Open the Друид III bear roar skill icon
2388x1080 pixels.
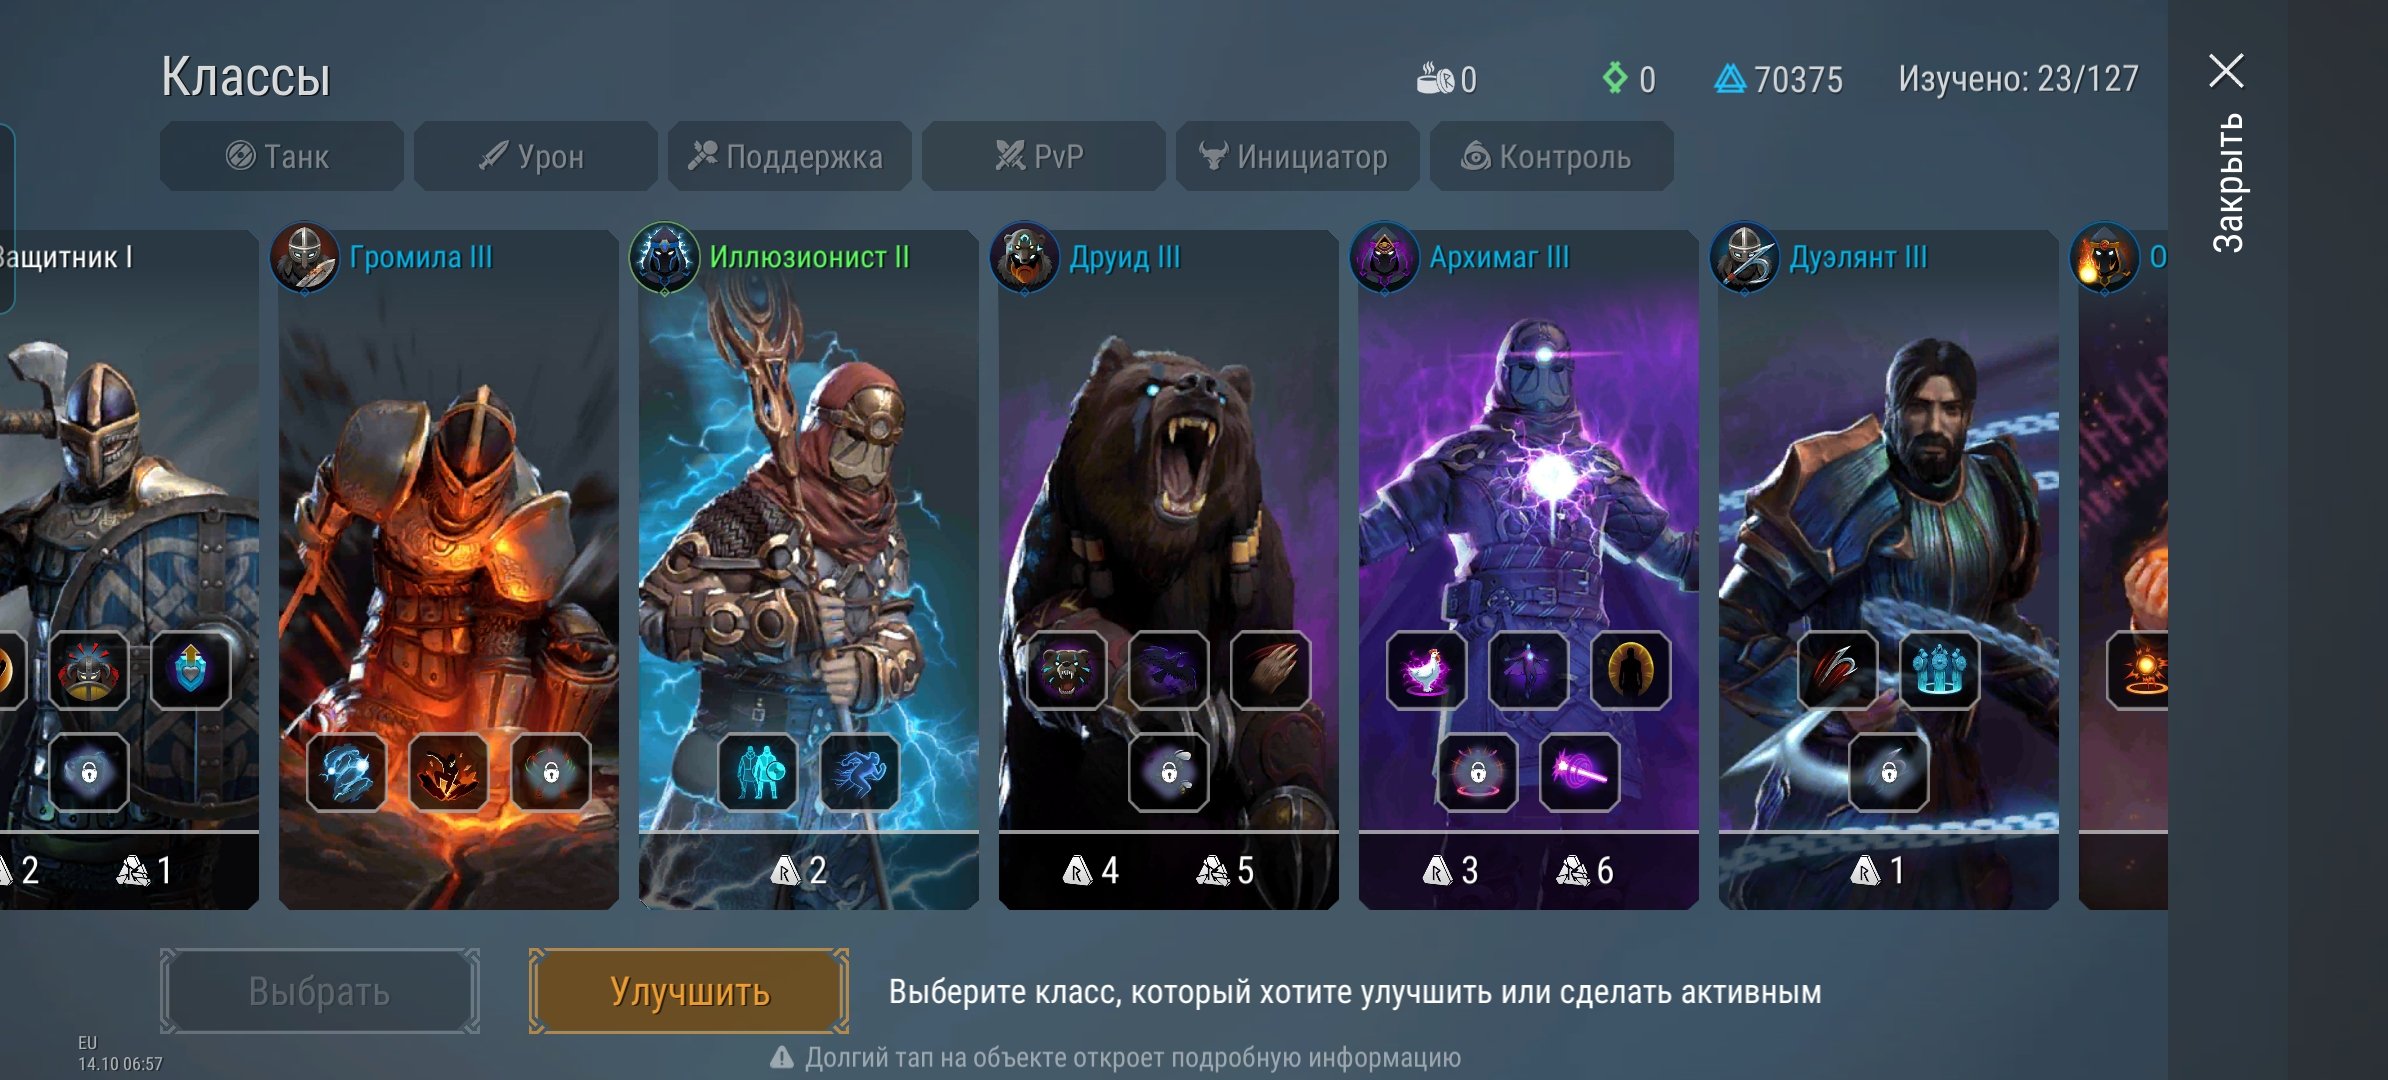pyautogui.click(x=1067, y=670)
